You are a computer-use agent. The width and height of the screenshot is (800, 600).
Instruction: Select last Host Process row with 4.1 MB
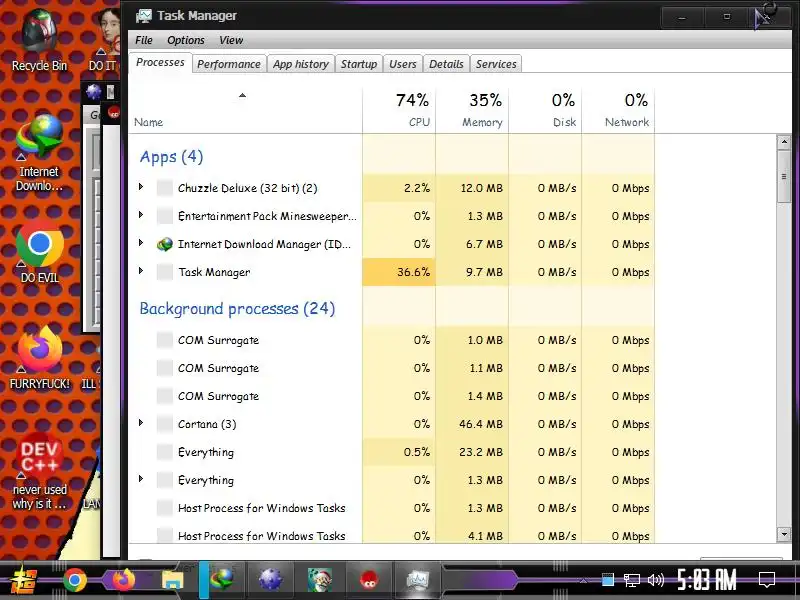coord(391,535)
